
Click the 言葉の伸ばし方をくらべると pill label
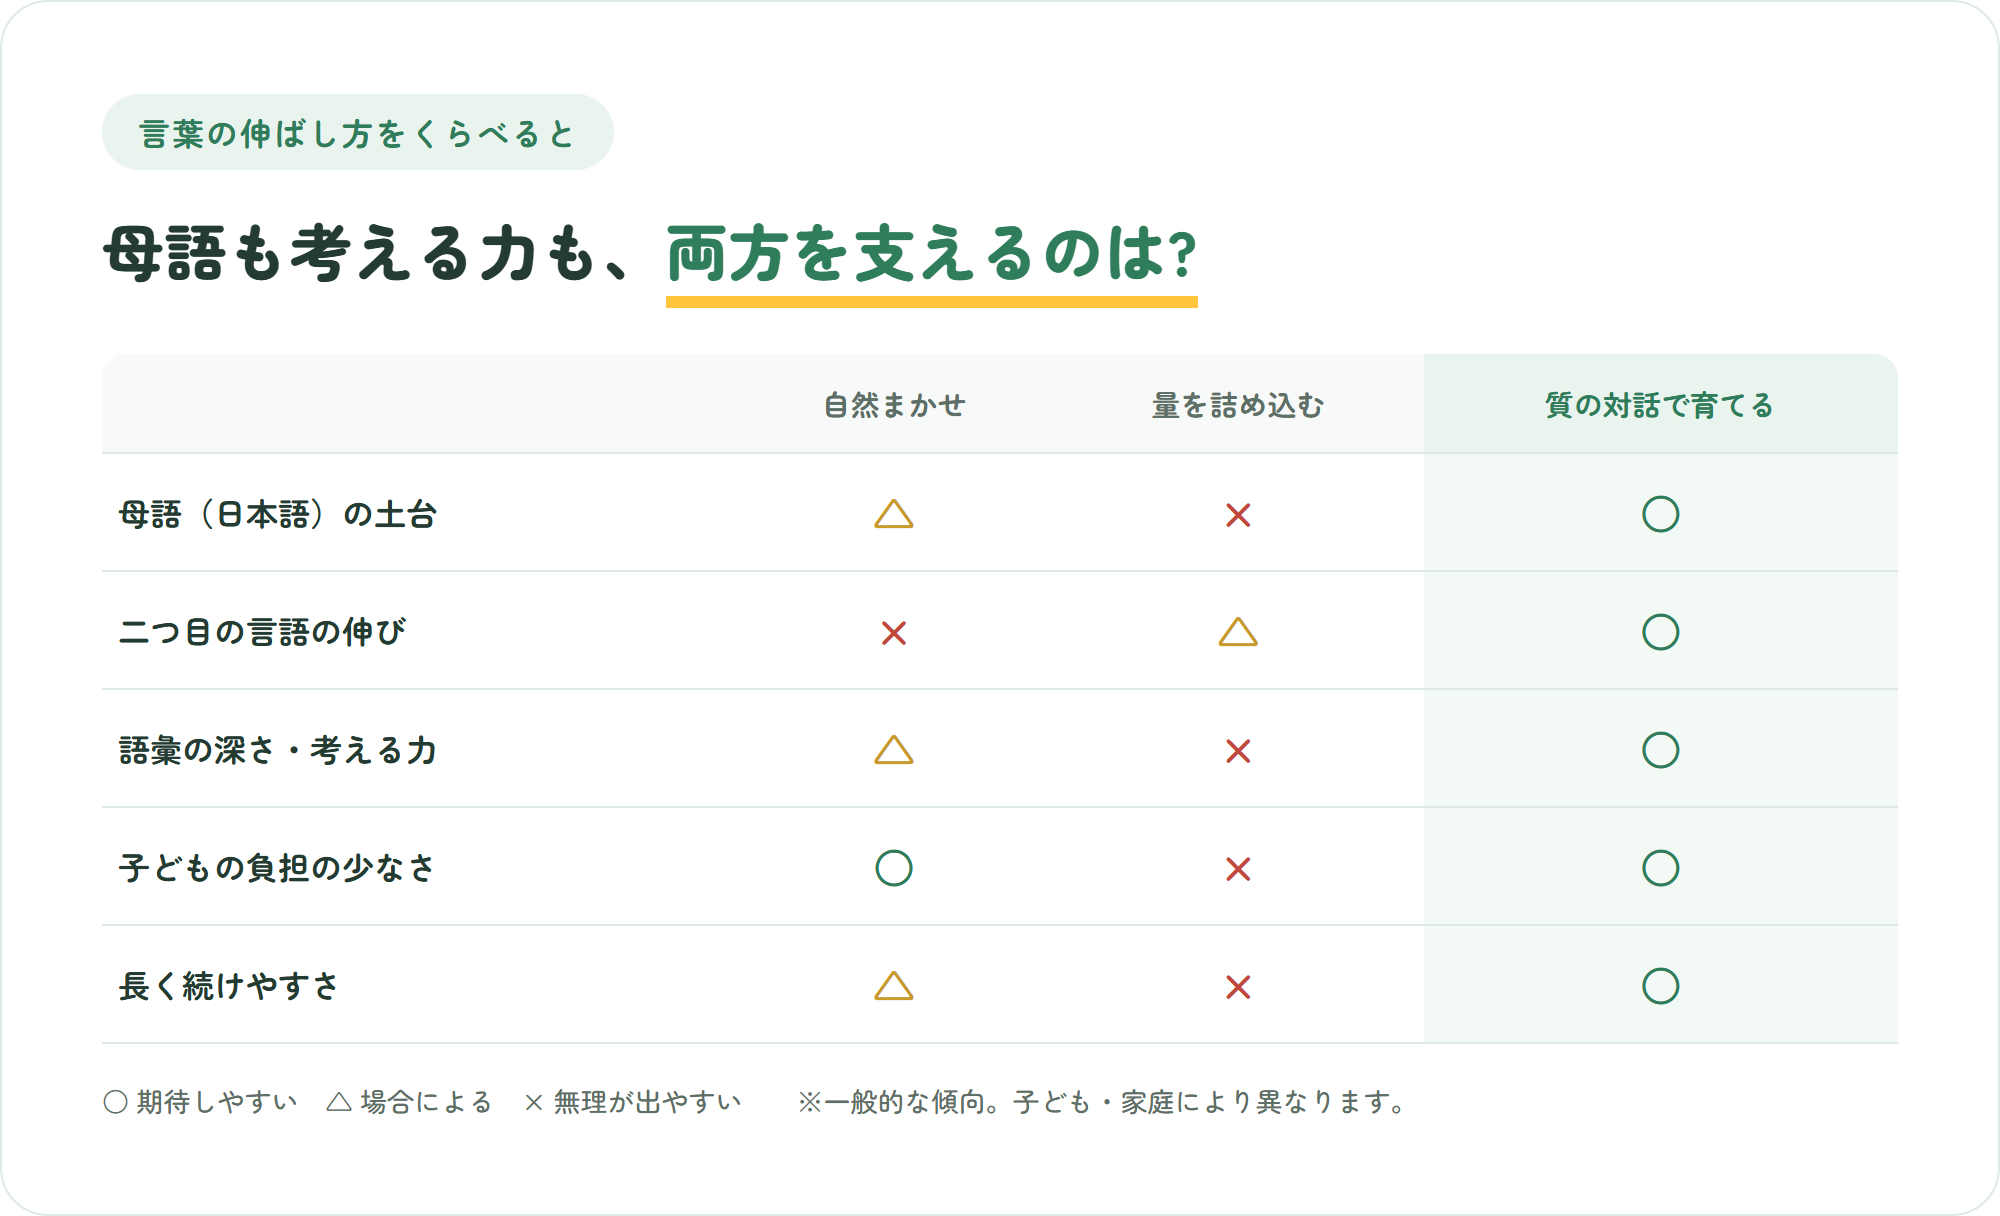click(357, 132)
